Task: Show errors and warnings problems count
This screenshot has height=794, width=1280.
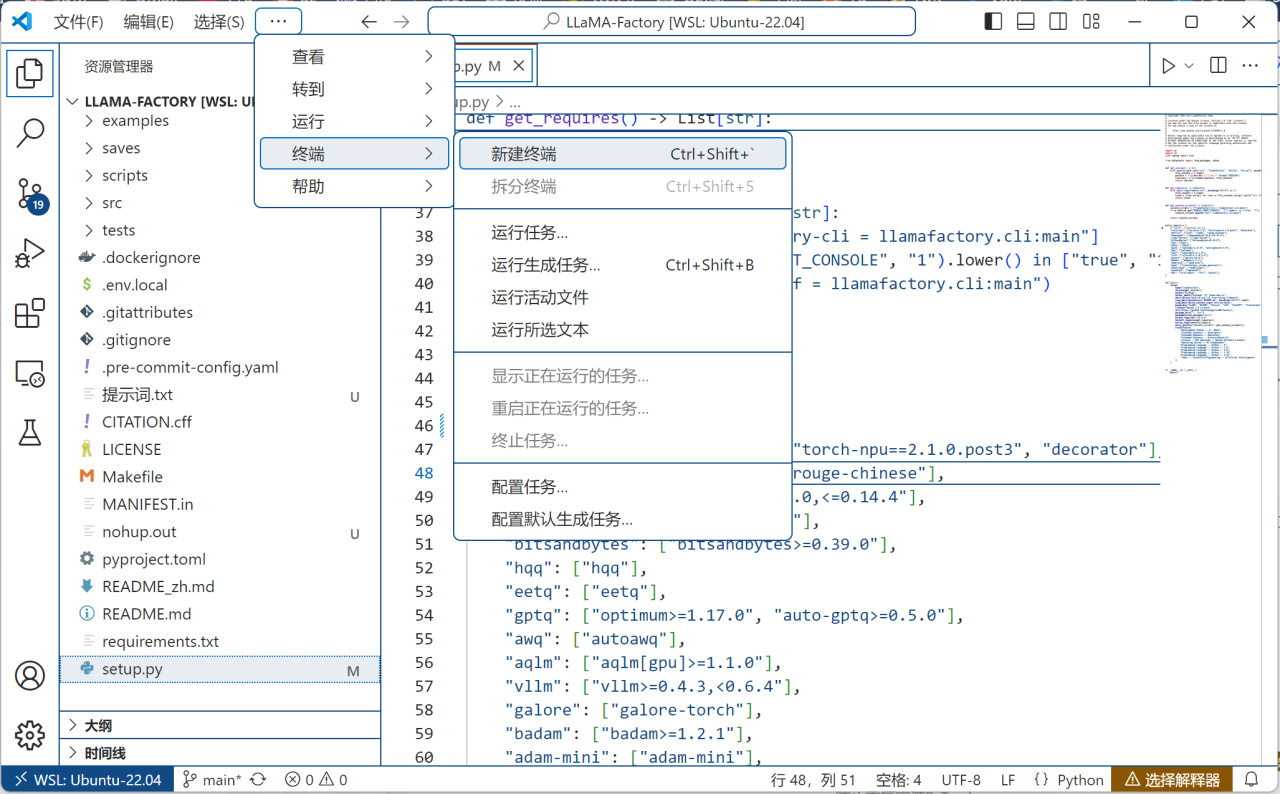Action: [x=316, y=780]
